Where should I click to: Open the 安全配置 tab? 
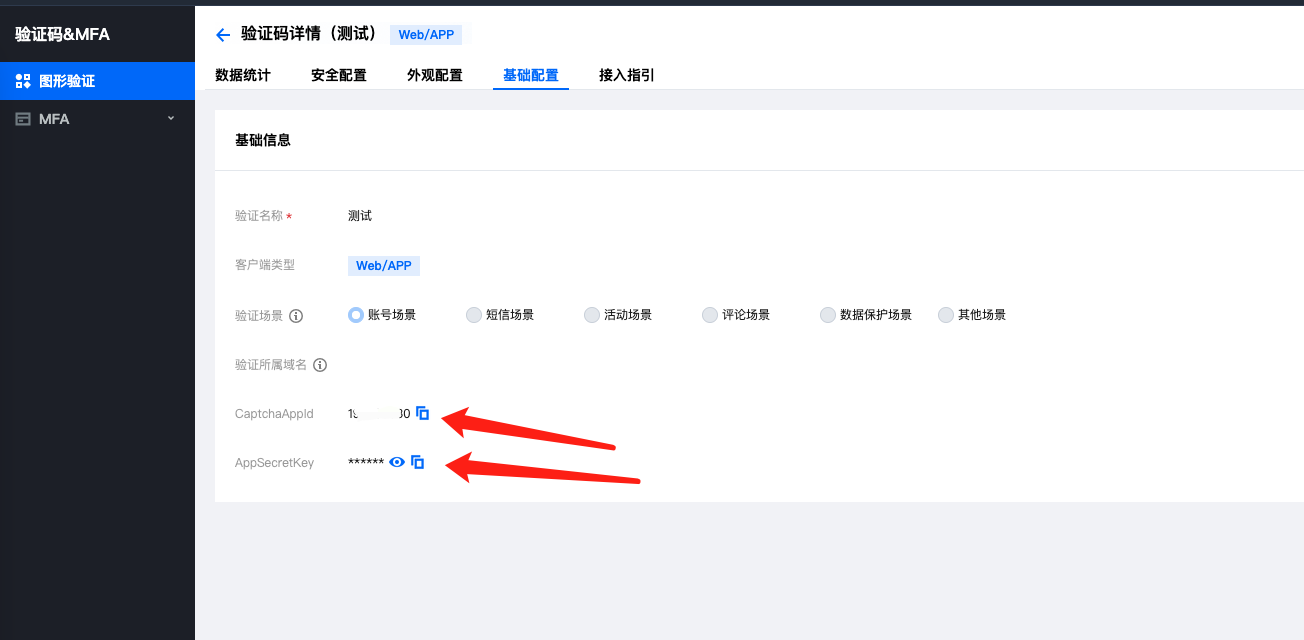pos(339,75)
